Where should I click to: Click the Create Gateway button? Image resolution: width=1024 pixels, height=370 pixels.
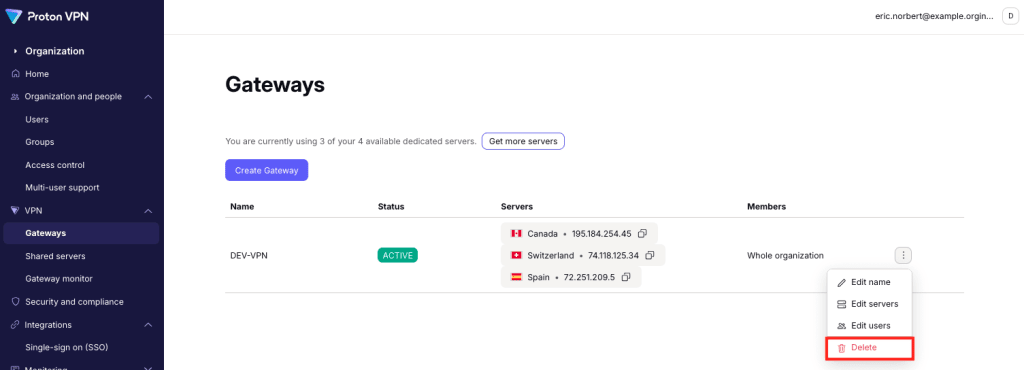[266, 170]
